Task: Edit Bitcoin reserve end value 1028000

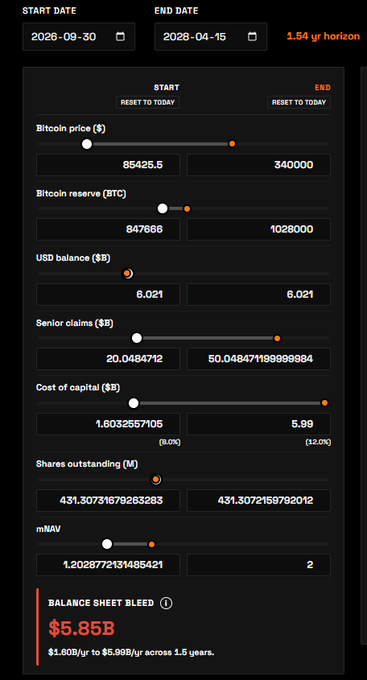Action: pyautogui.click(x=259, y=229)
